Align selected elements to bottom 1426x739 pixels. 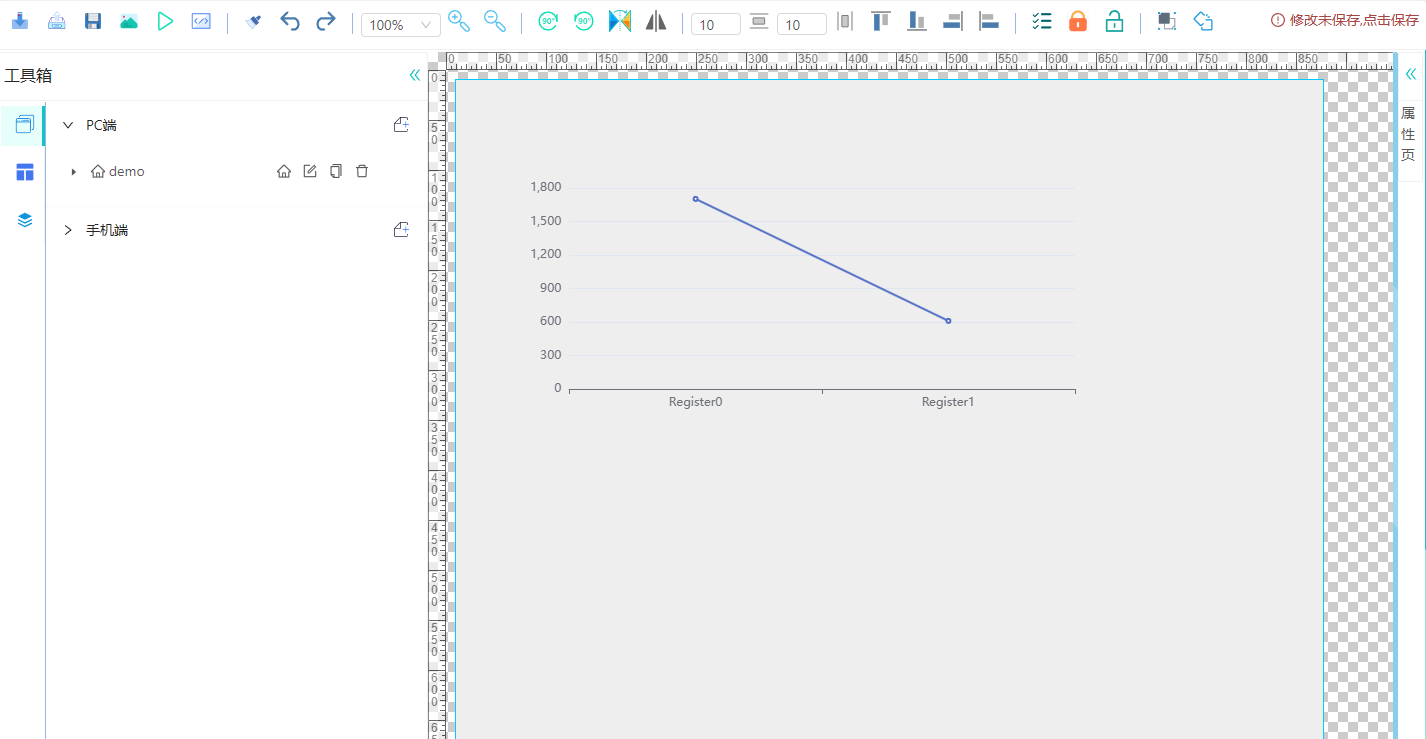click(917, 21)
